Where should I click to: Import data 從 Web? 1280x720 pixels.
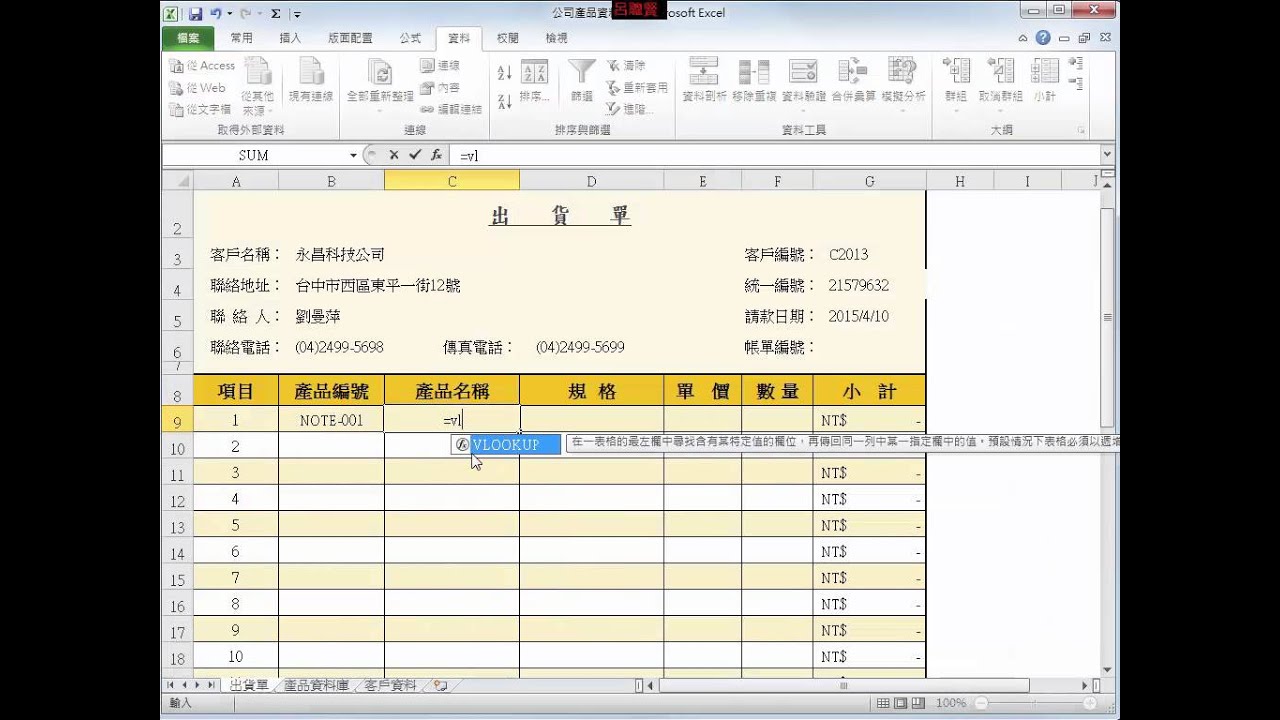(x=197, y=88)
